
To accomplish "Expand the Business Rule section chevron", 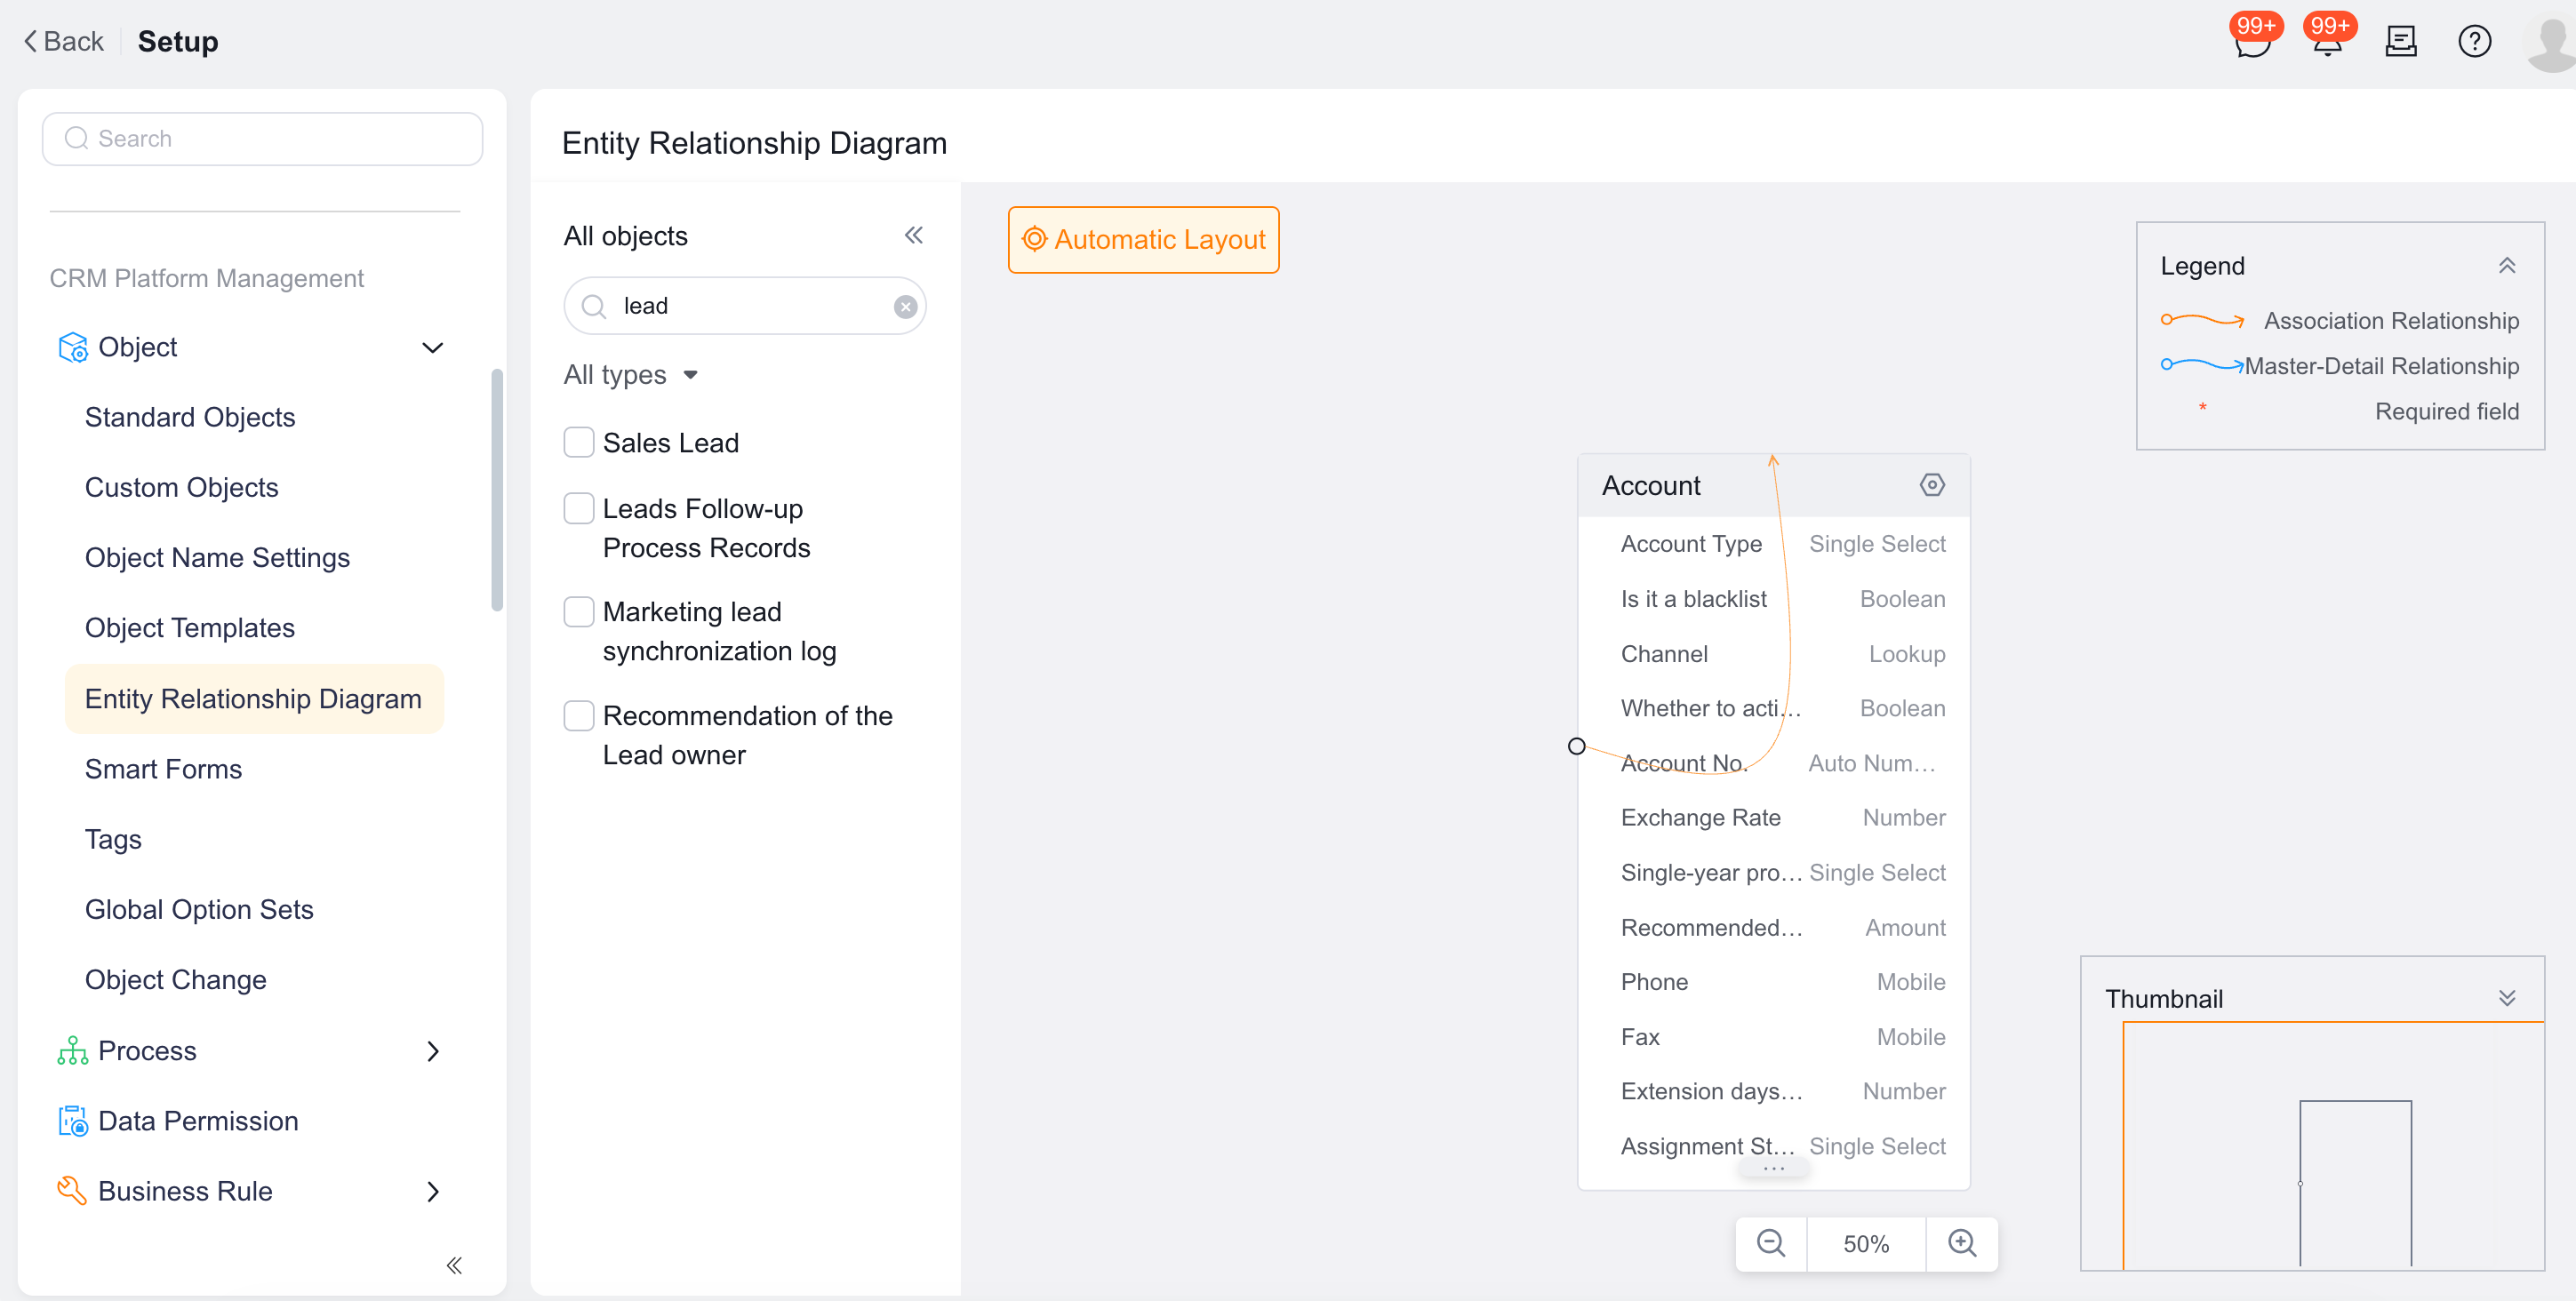I will pyautogui.click(x=432, y=1191).
